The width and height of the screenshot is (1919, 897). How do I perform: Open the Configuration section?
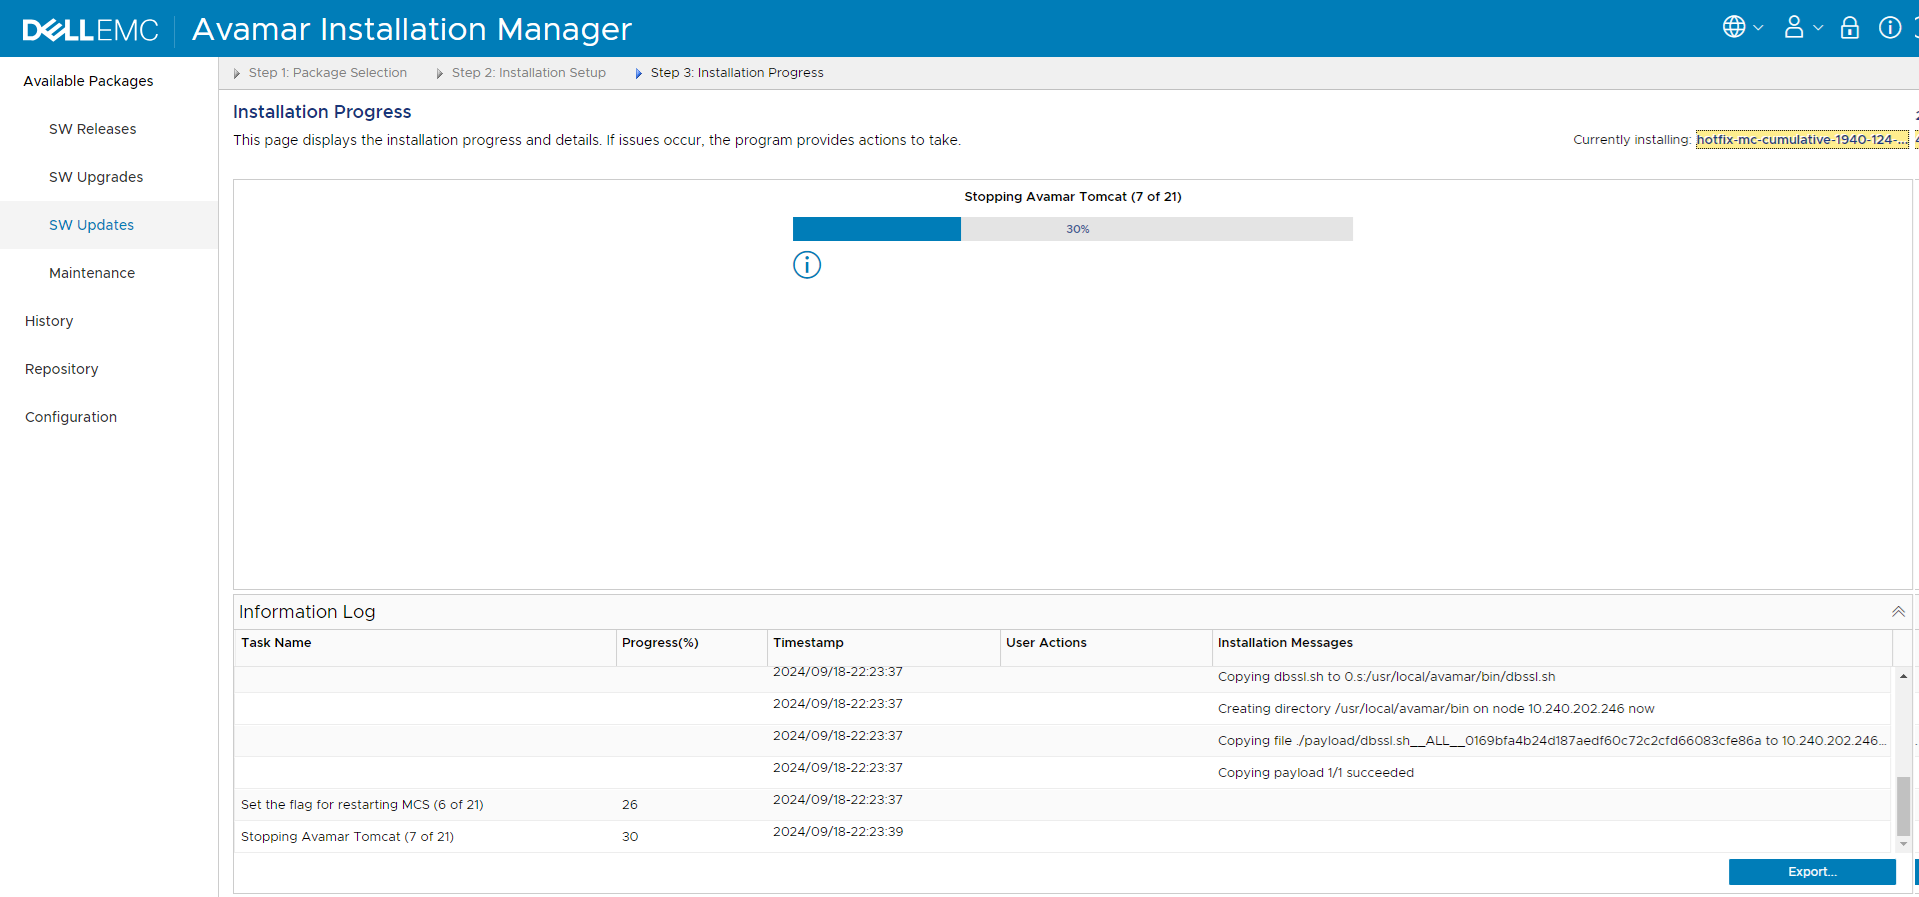click(71, 417)
